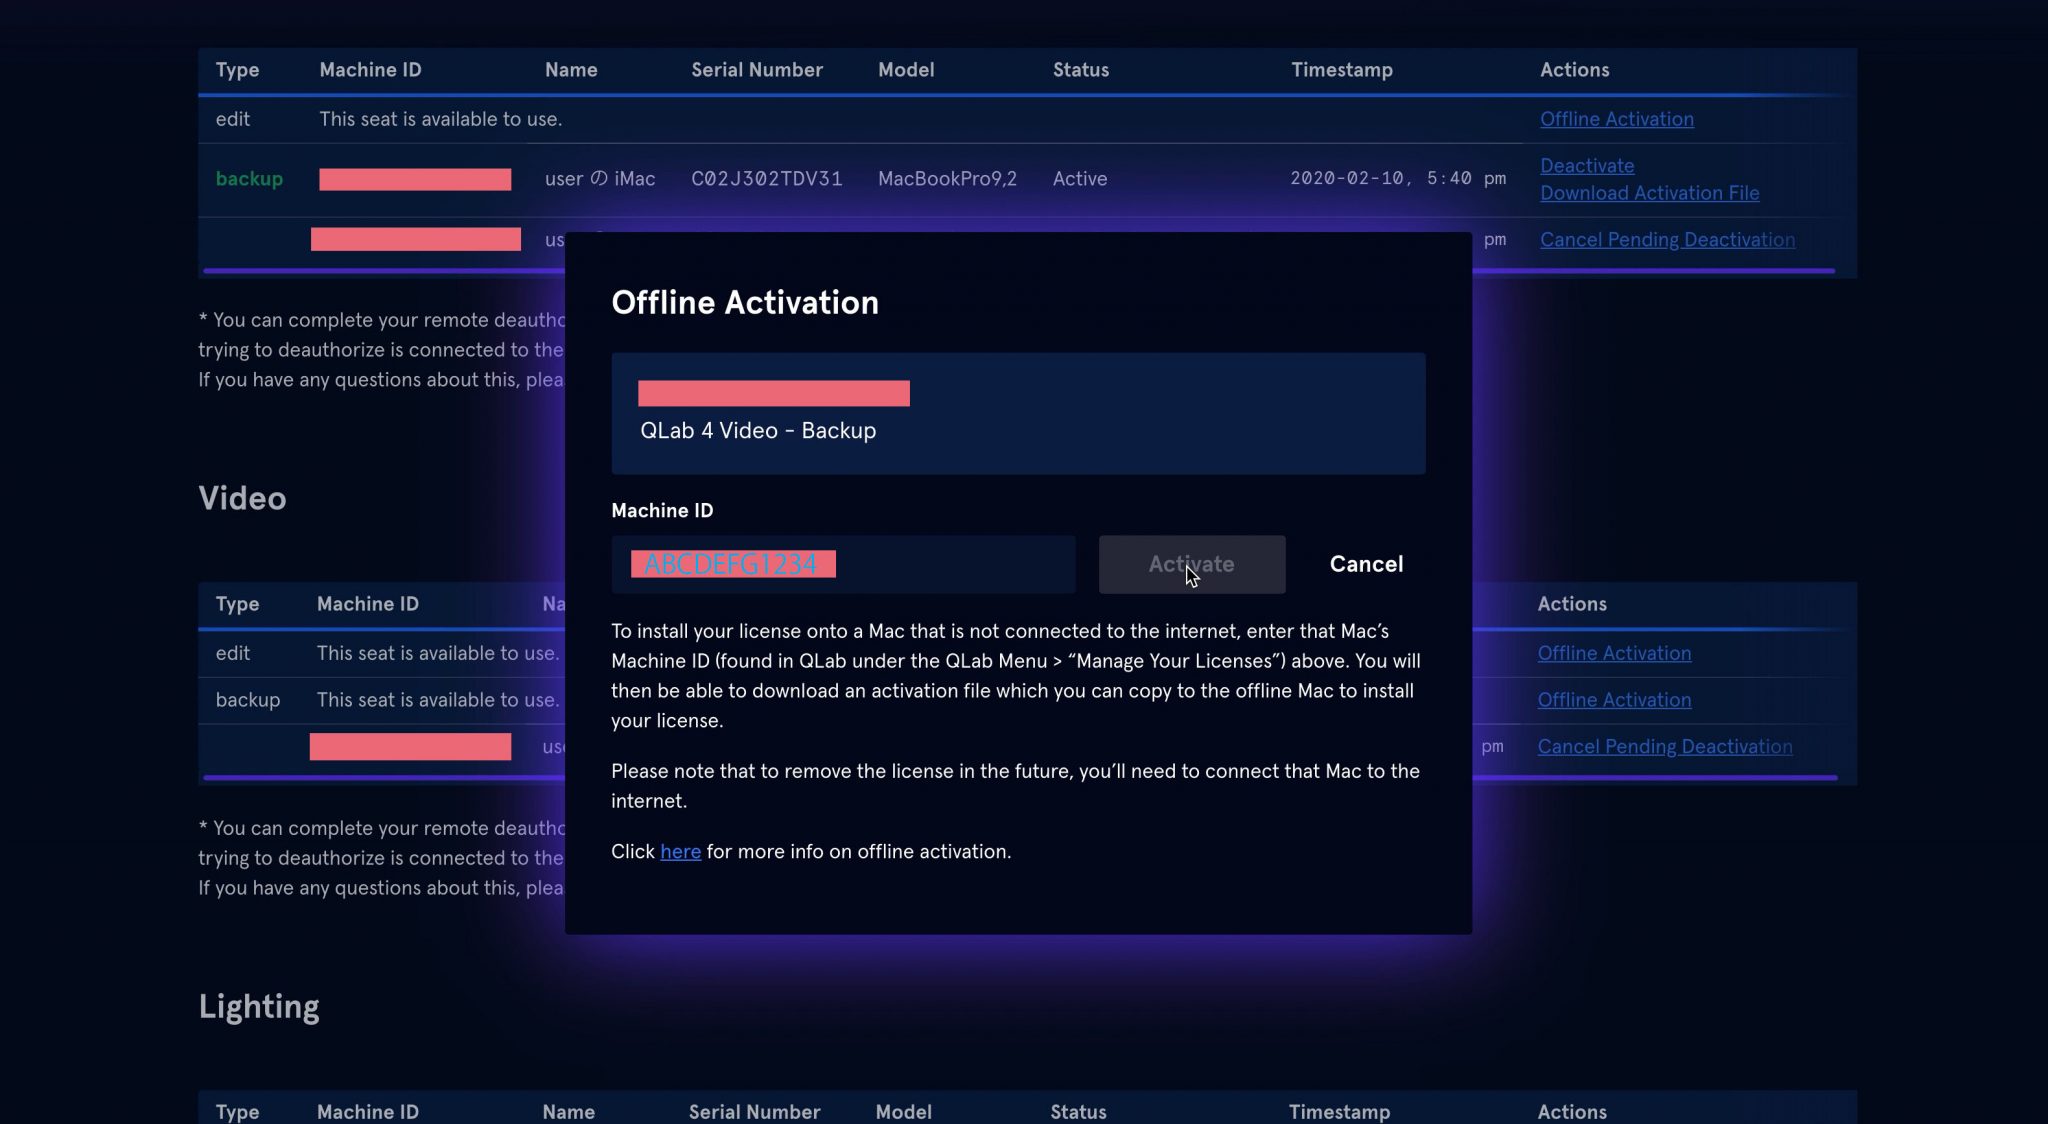Click the Timestamp column header in top table
2048x1124 pixels.
pos(1341,70)
